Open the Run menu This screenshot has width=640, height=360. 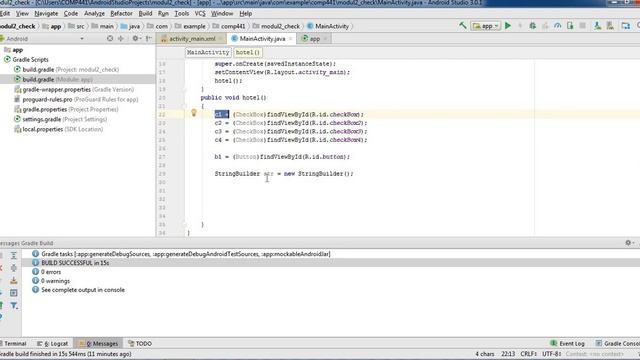pyautogui.click(x=163, y=13)
